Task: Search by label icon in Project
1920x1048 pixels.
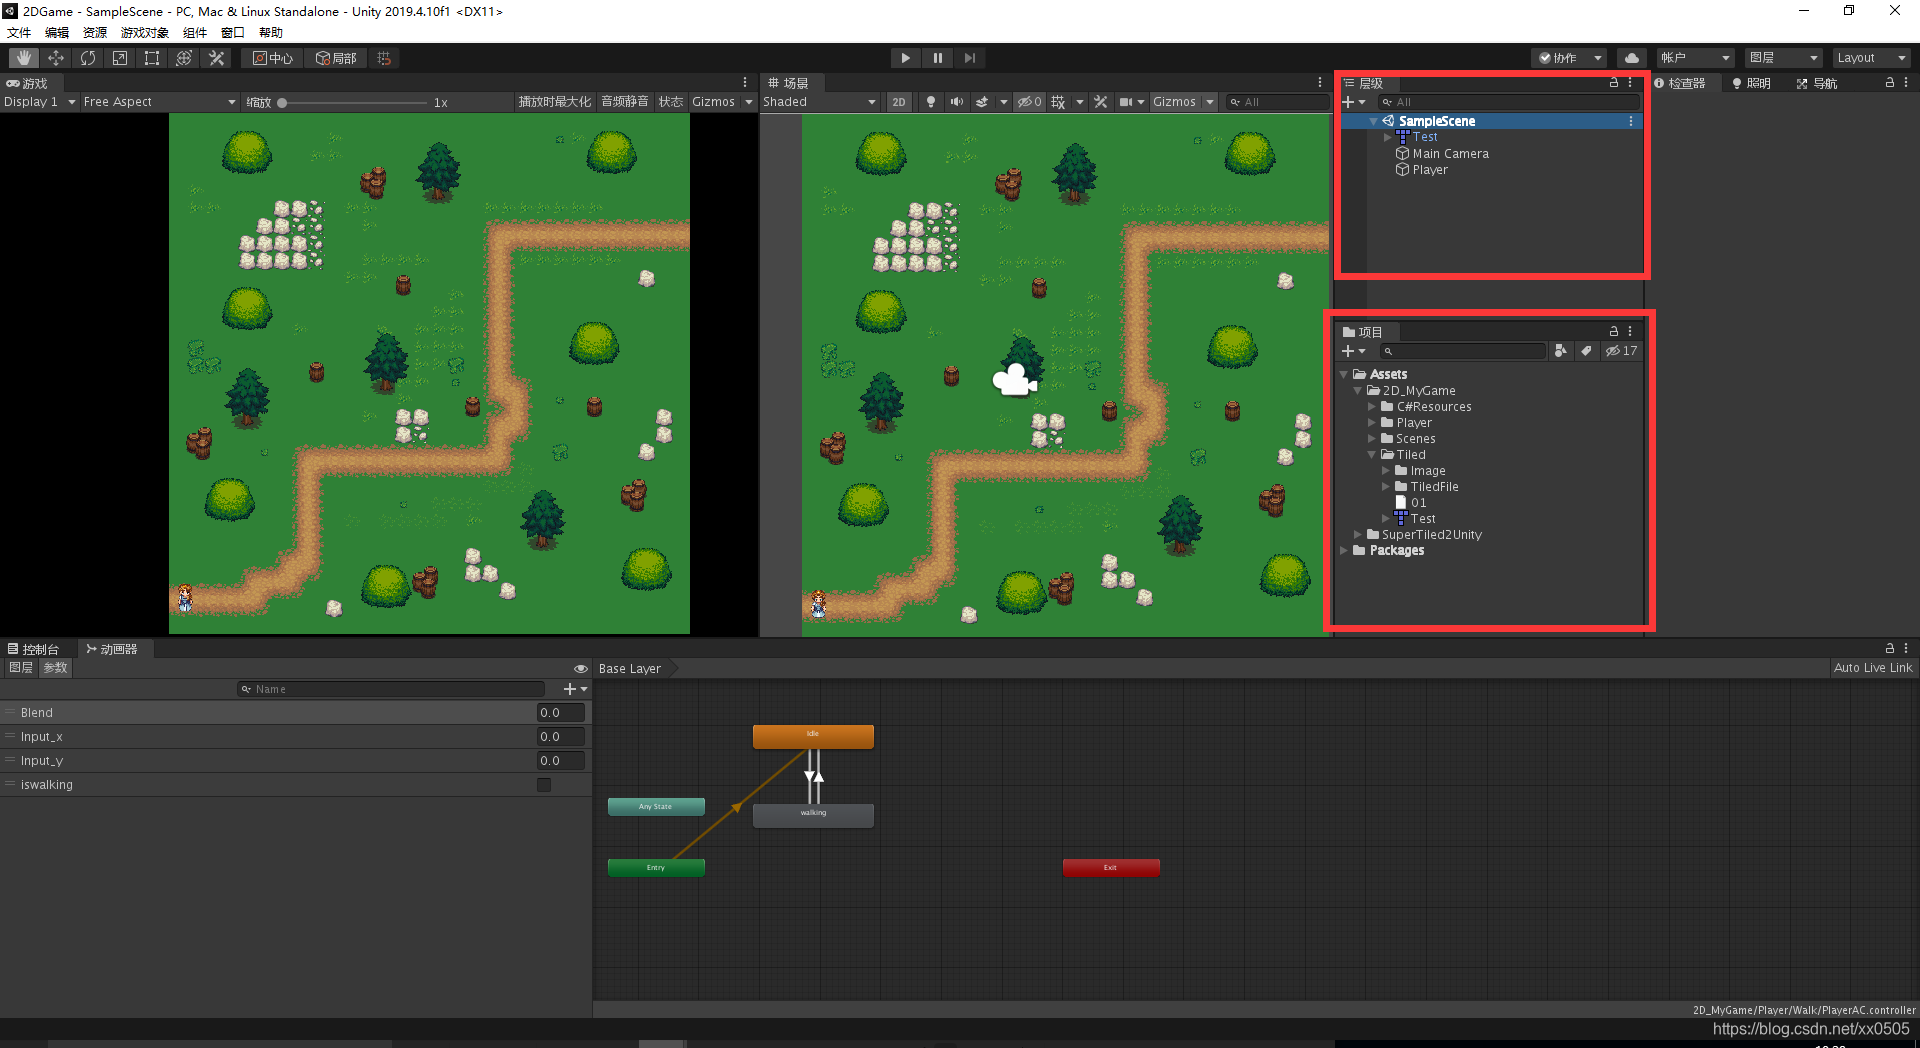Action: (x=1586, y=351)
